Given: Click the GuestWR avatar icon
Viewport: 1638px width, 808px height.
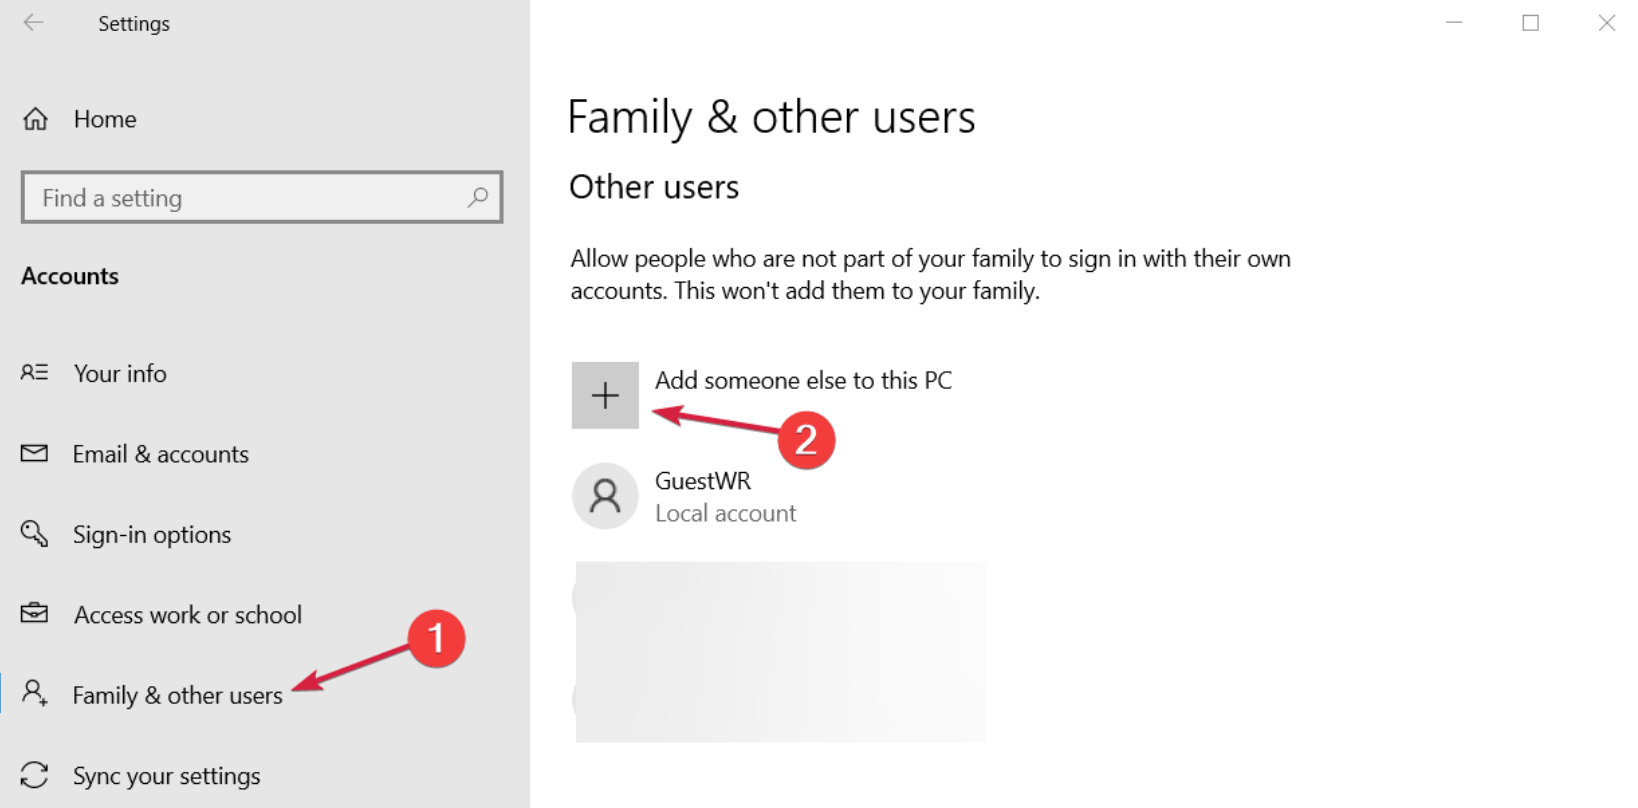Looking at the screenshot, I should click(605, 496).
